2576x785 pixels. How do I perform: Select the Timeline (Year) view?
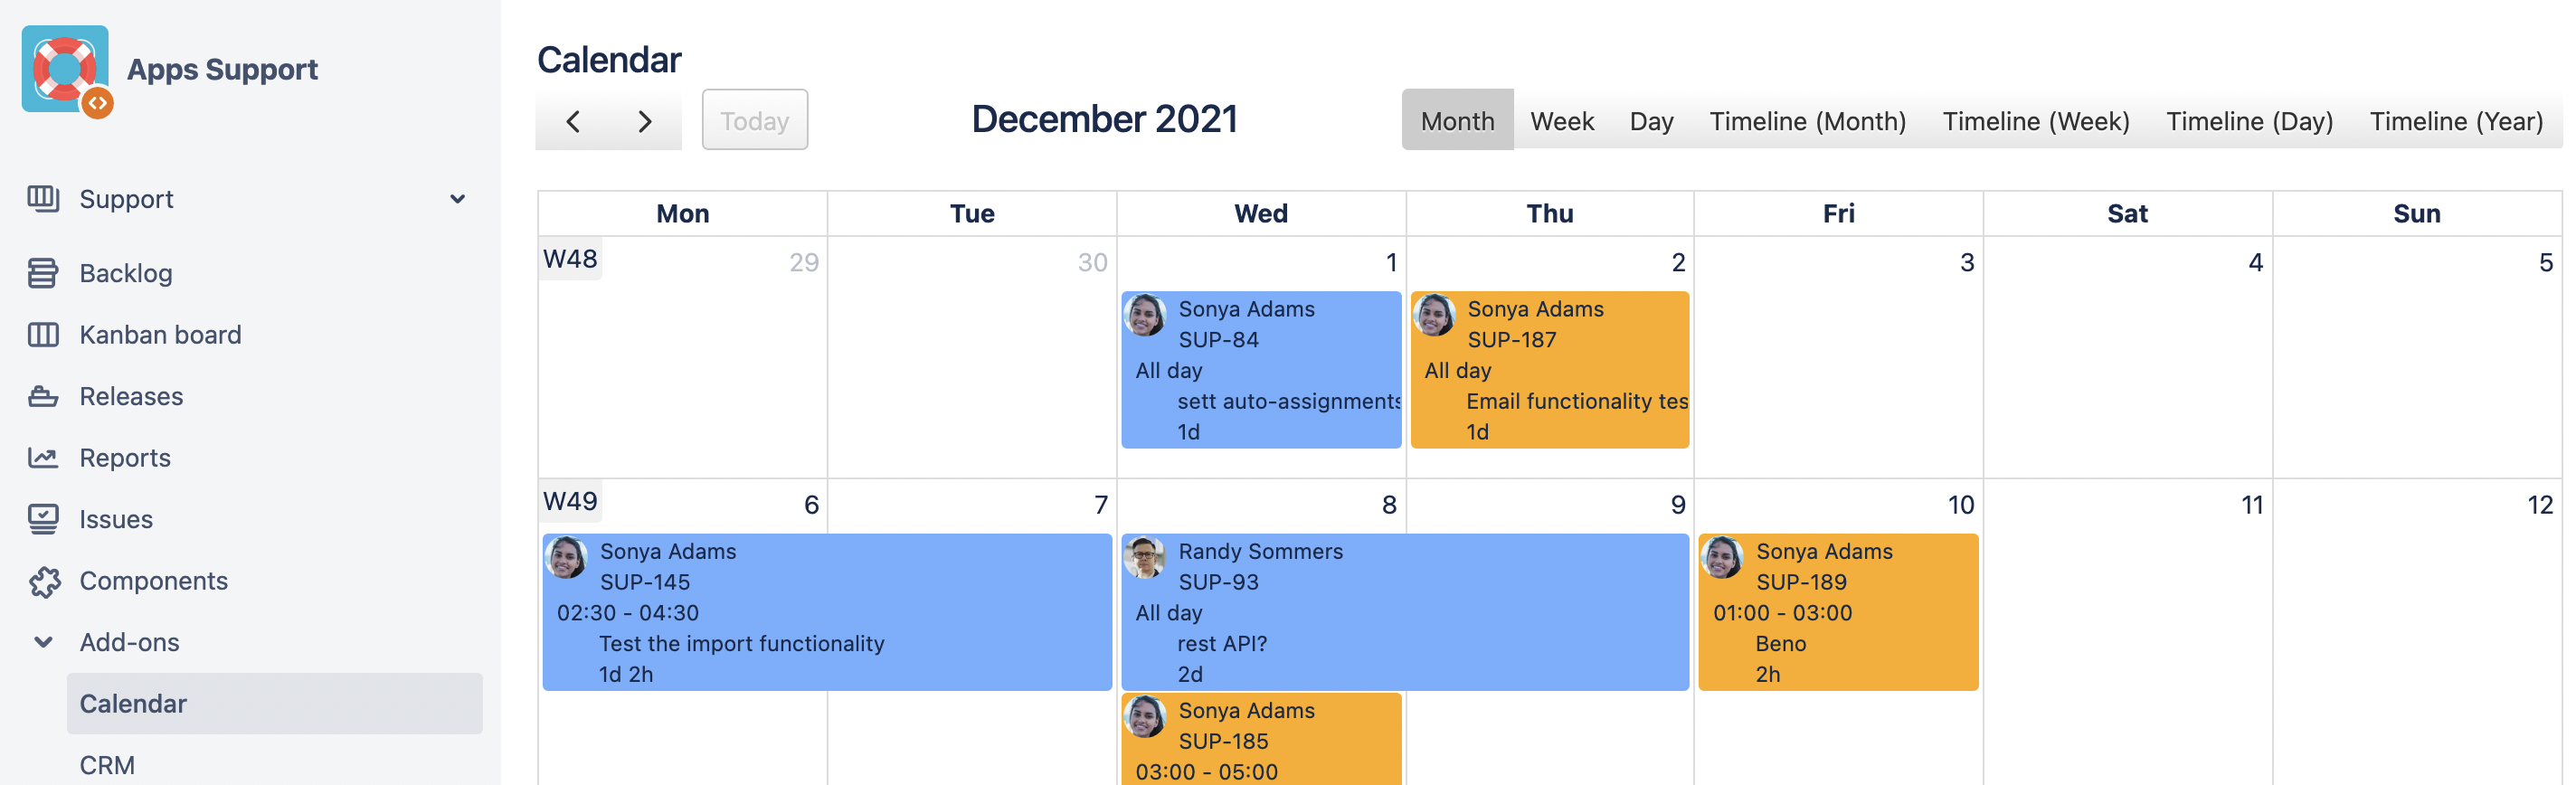click(2455, 121)
